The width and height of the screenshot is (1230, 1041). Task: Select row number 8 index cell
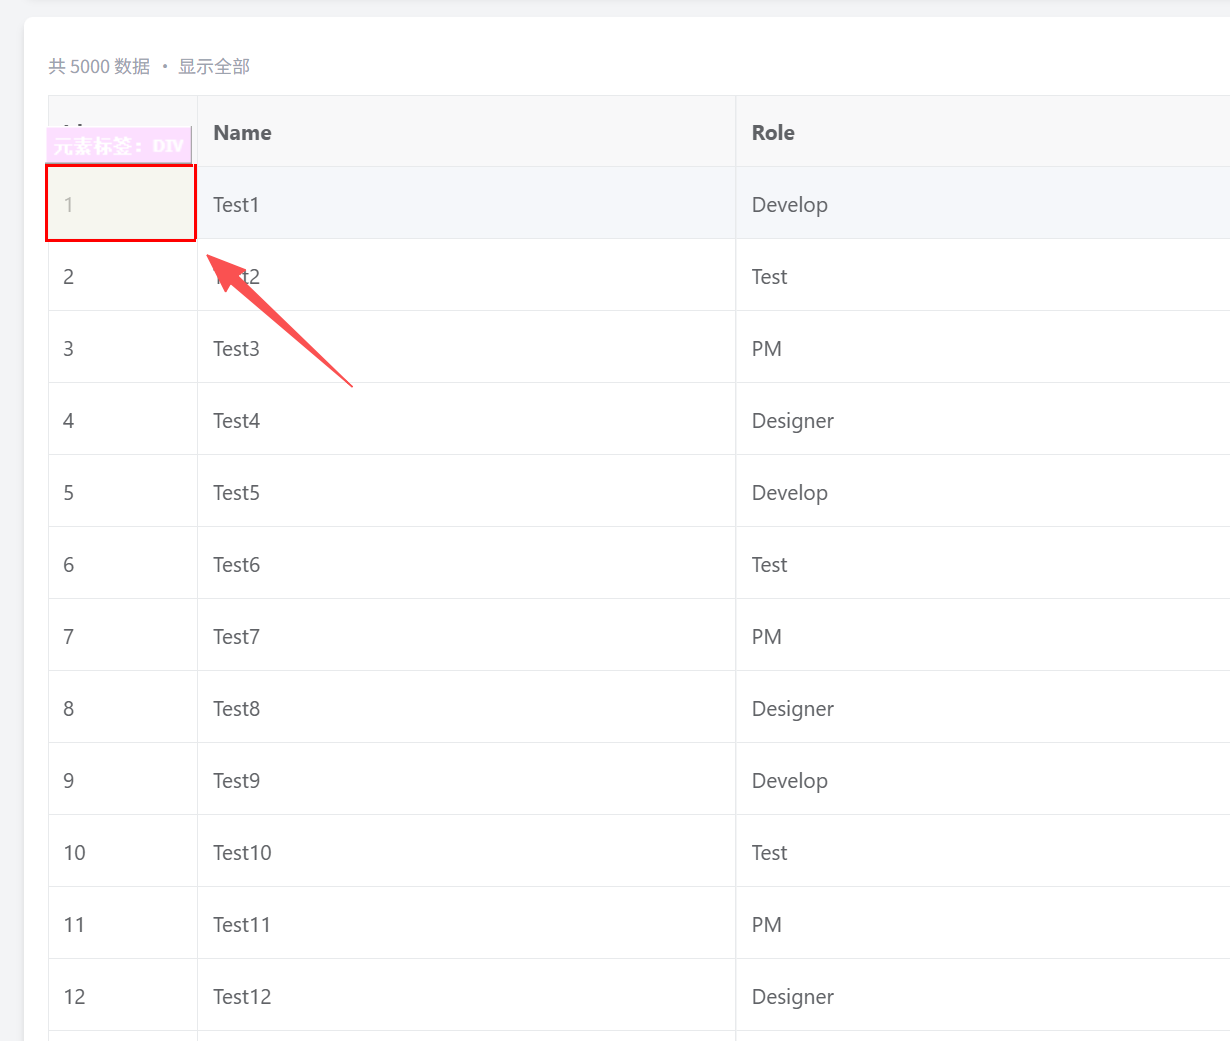69,709
